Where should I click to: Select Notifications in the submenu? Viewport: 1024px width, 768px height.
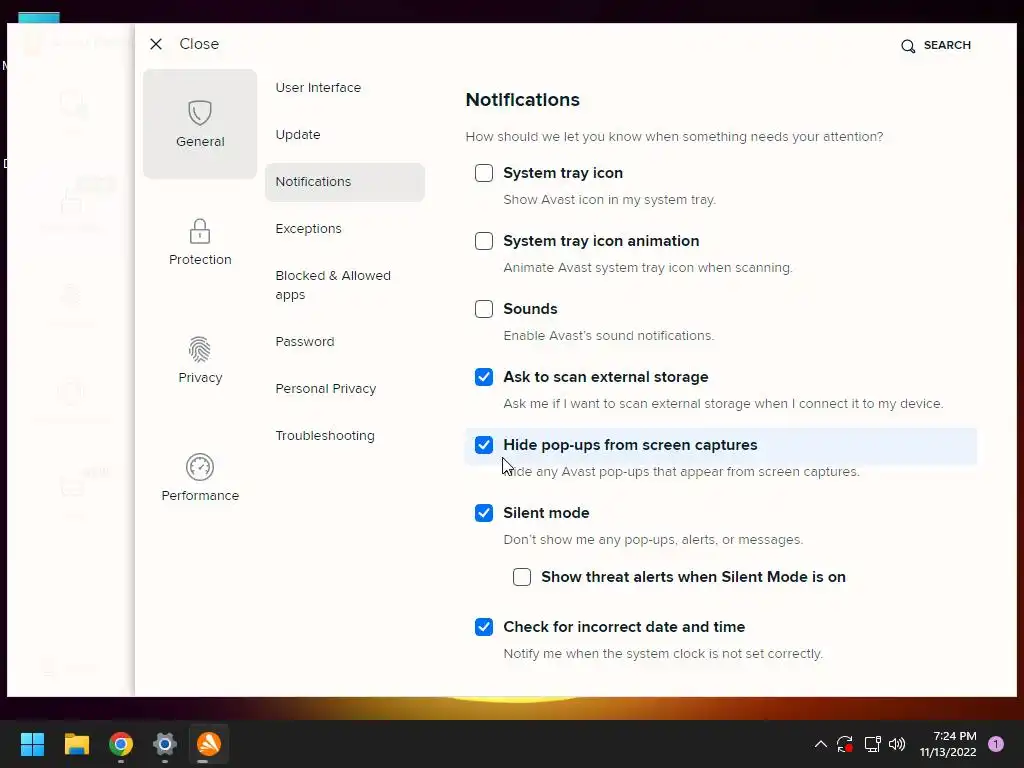click(x=345, y=182)
